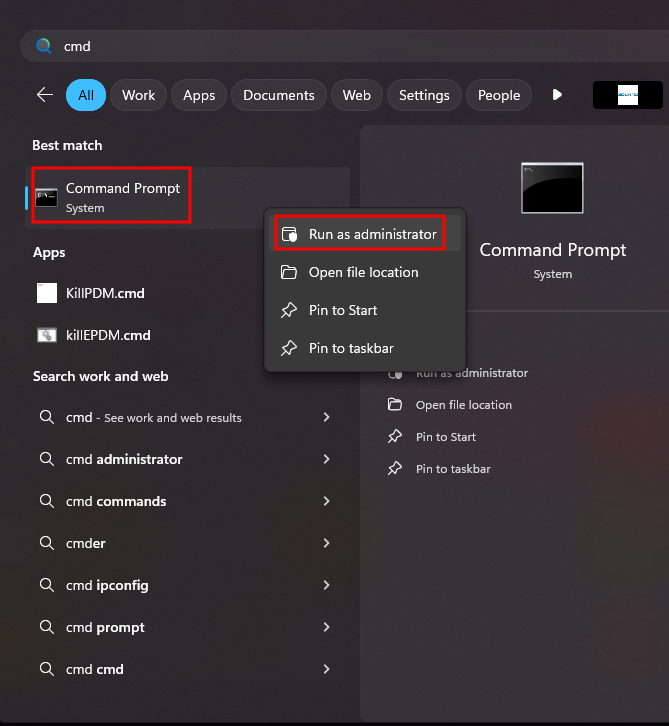Click the back arrow in search header
Image resolution: width=669 pixels, height=726 pixels.
coord(45,95)
